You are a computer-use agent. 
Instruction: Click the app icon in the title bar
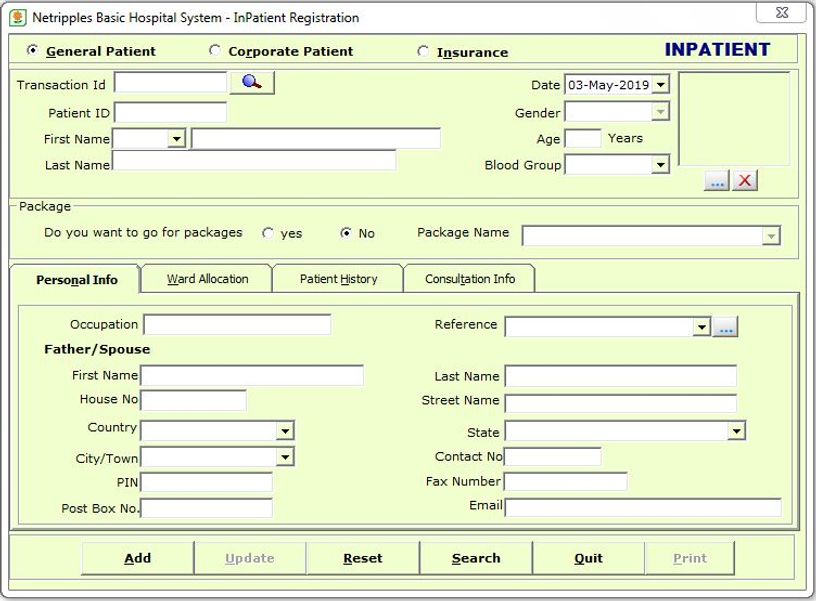18,18
